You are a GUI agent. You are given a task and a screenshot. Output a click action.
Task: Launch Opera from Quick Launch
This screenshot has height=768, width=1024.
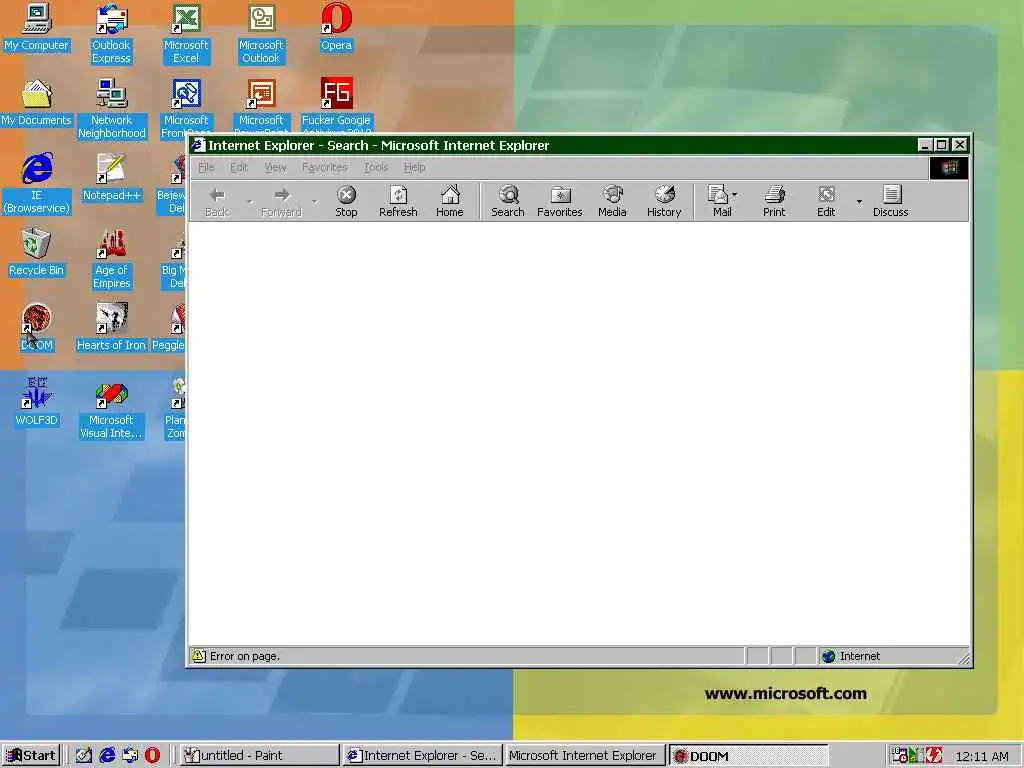pyautogui.click(x=152, y=755)
